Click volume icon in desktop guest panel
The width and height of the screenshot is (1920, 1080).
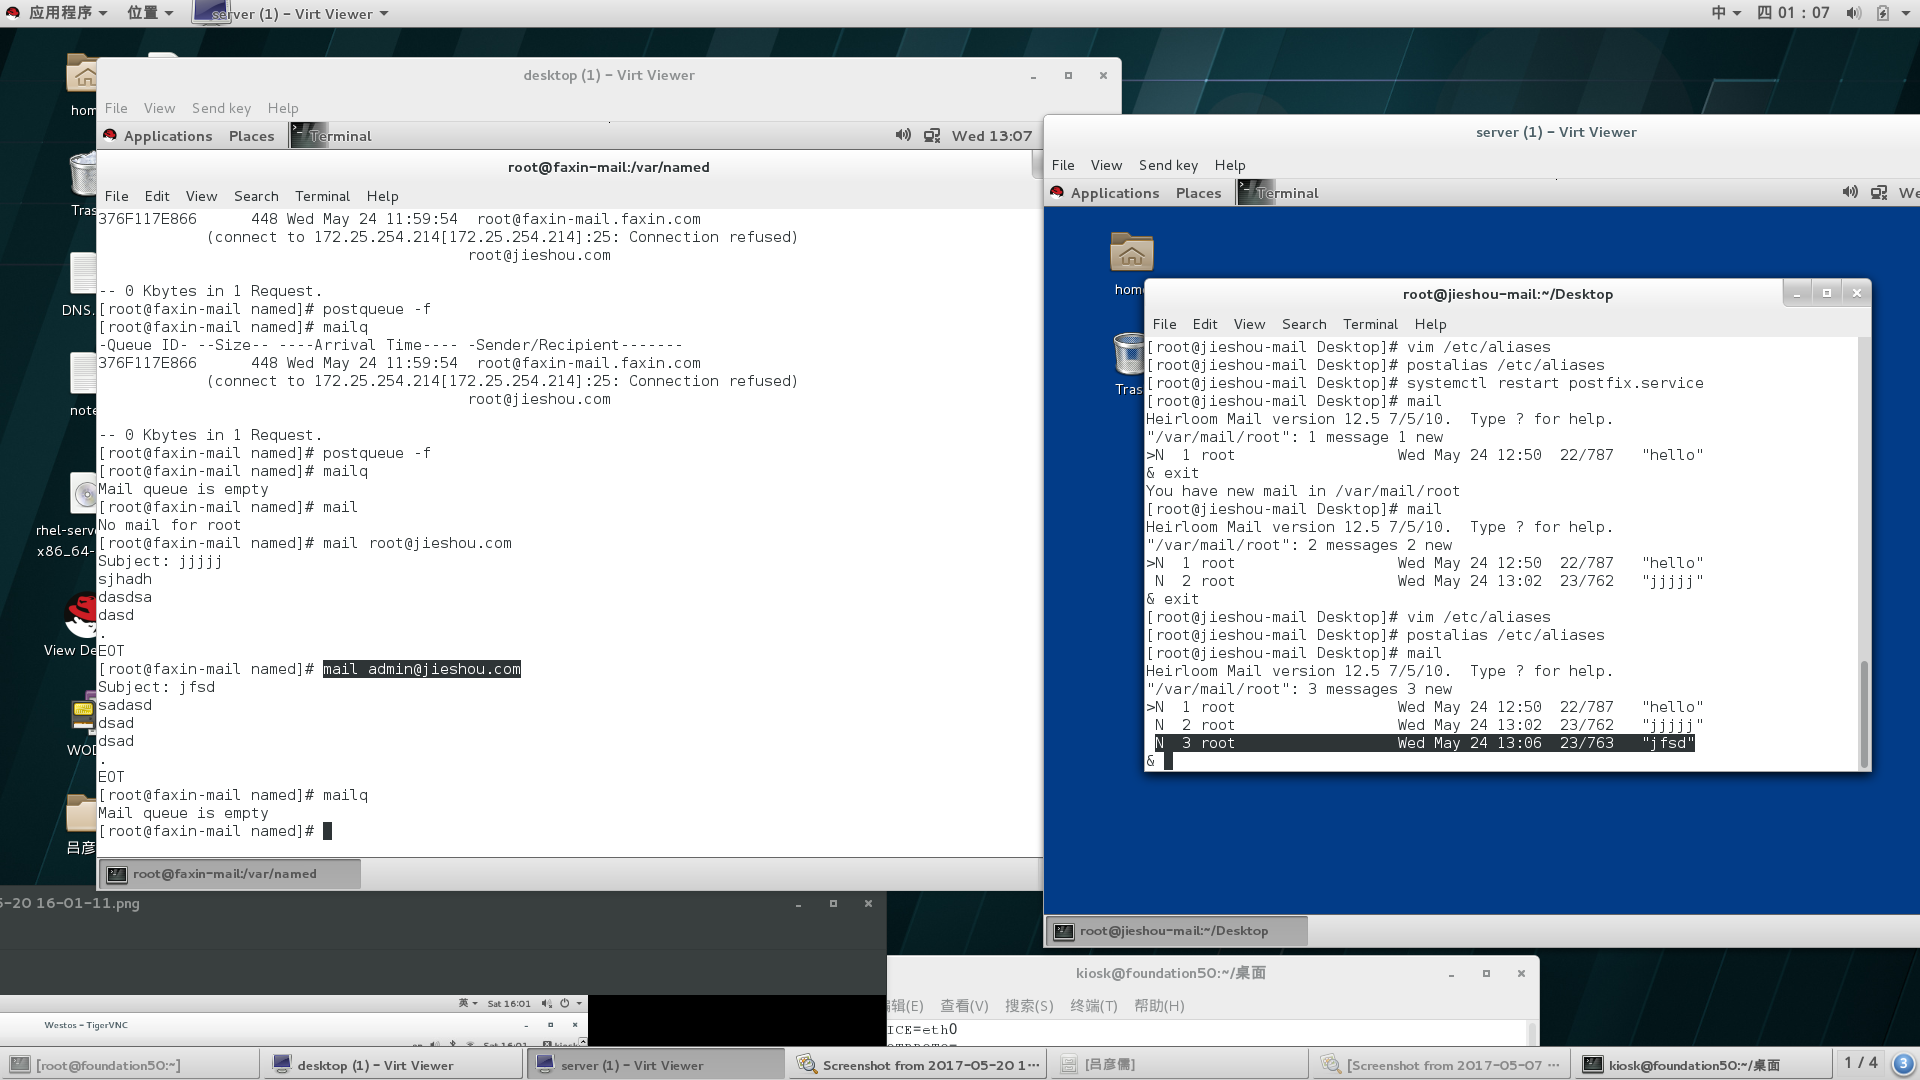[903, 135]
